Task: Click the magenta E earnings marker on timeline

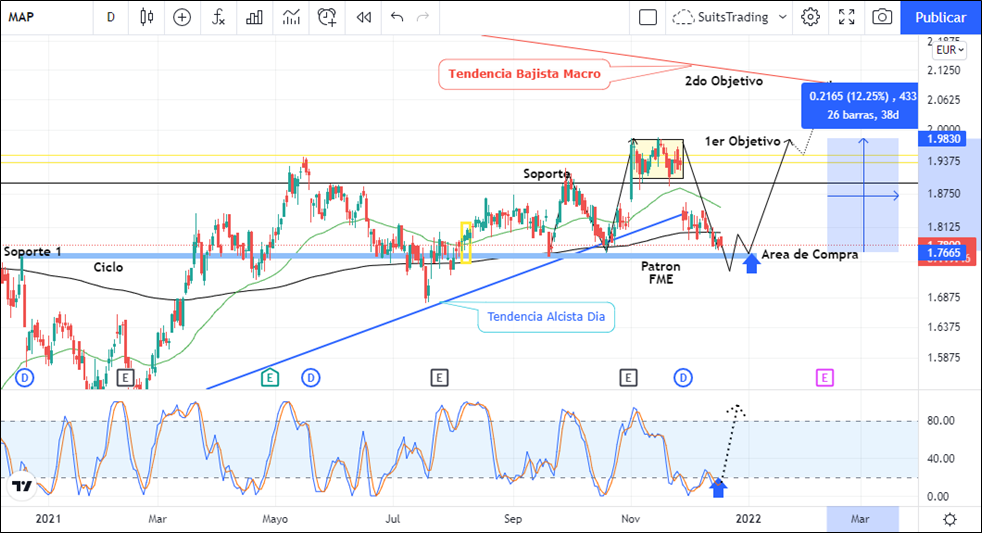Action: (824, 377)
